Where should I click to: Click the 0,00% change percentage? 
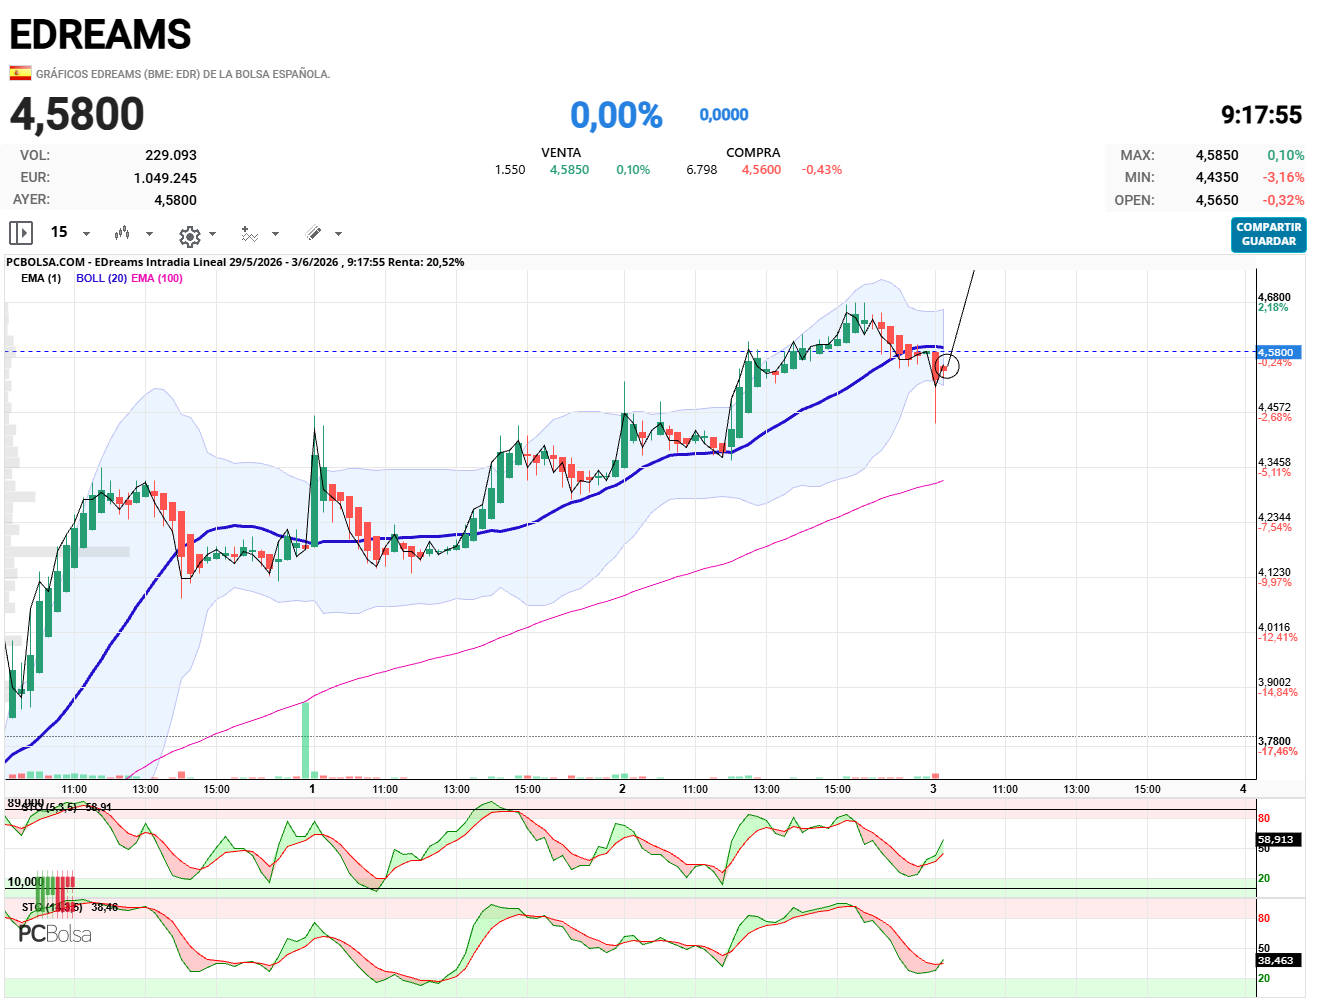click(616, 115)
